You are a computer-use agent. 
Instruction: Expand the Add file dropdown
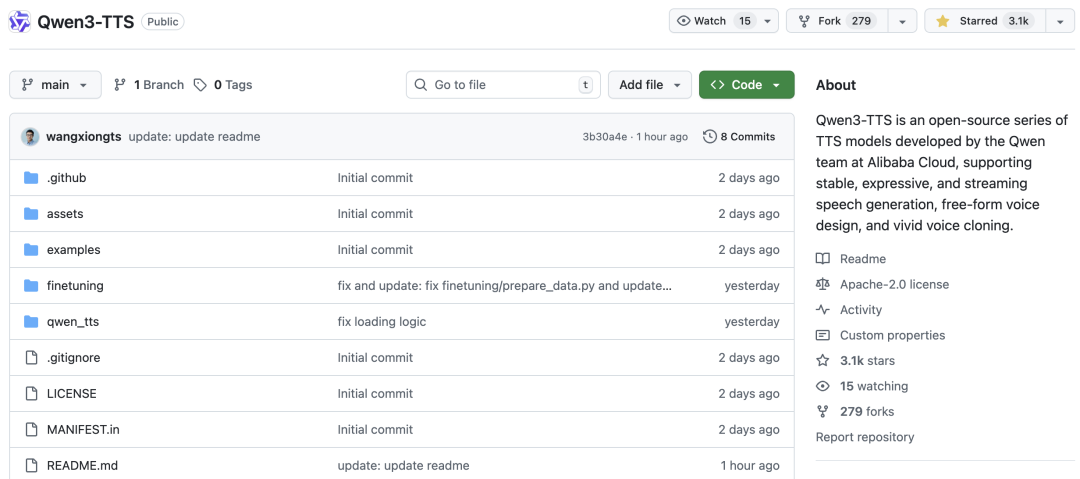pos(650,85)
